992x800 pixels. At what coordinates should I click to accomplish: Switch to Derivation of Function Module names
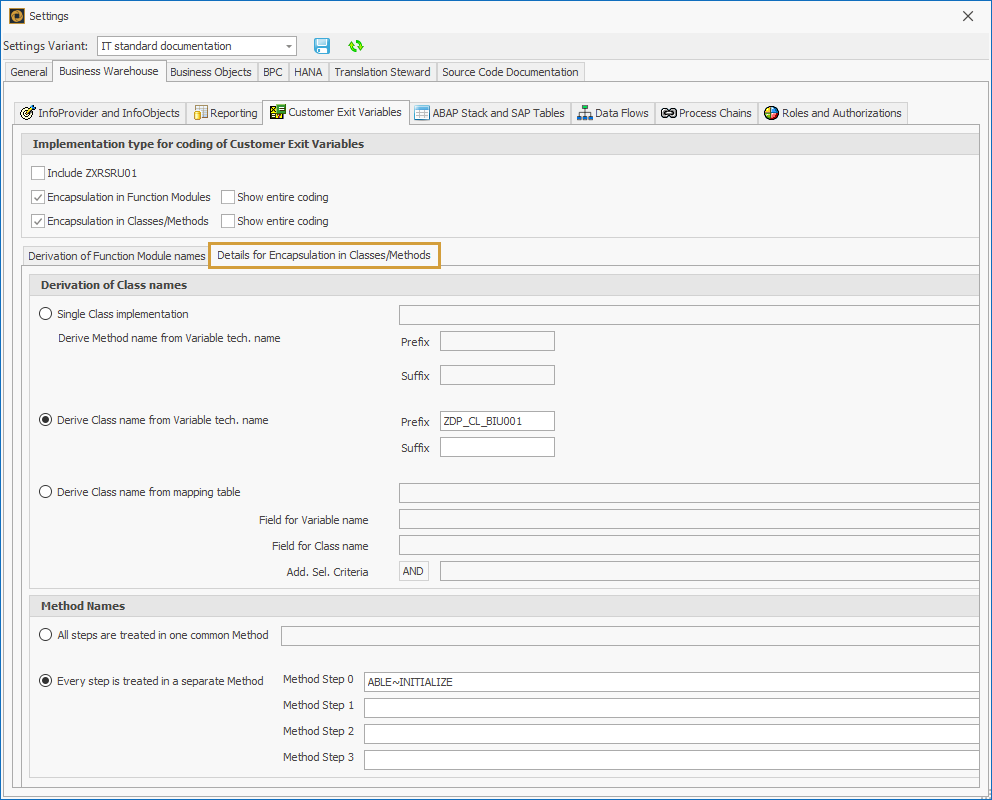point(115,255)
